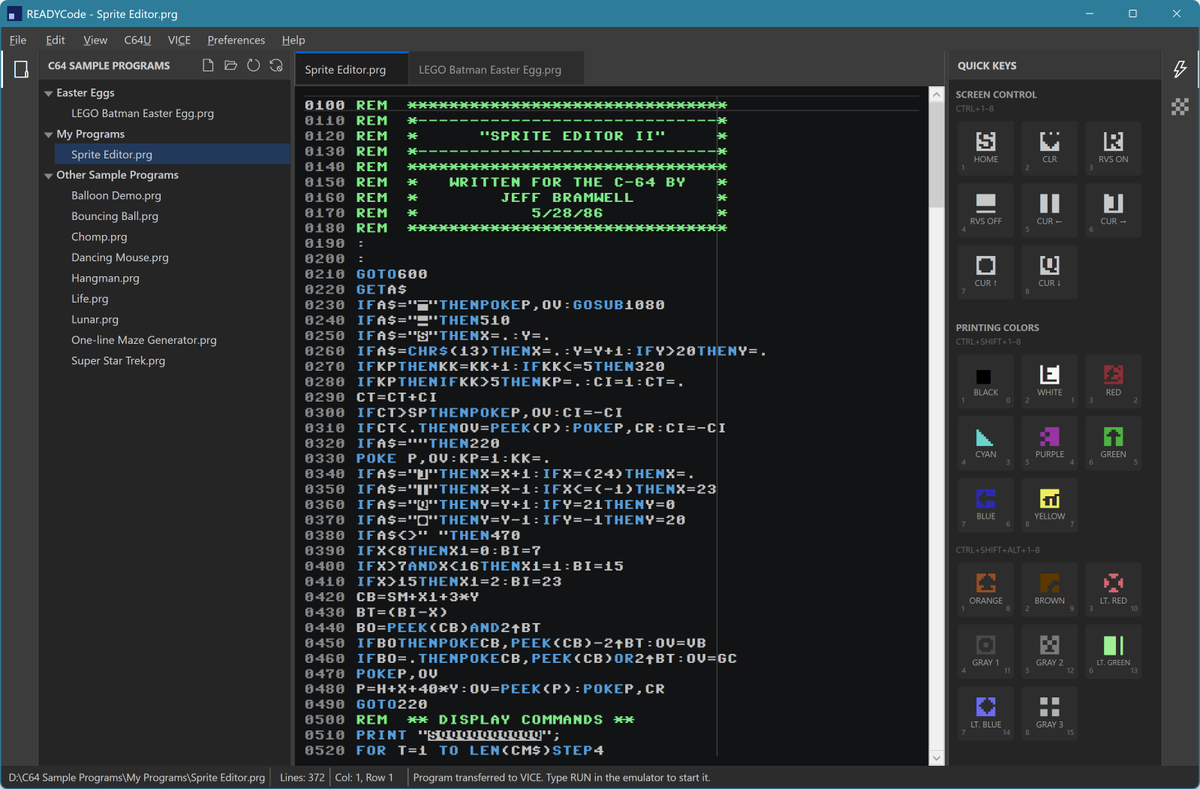Insert the cursor down (CUR ↓) key
The image size is (1200, 789).
pyautogui.click(x=1050, y=272)
